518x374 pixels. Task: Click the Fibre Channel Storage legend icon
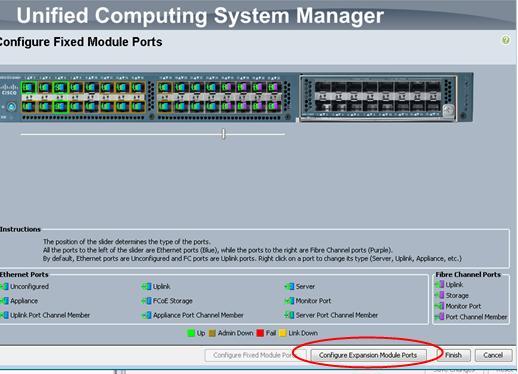[440, 295]
